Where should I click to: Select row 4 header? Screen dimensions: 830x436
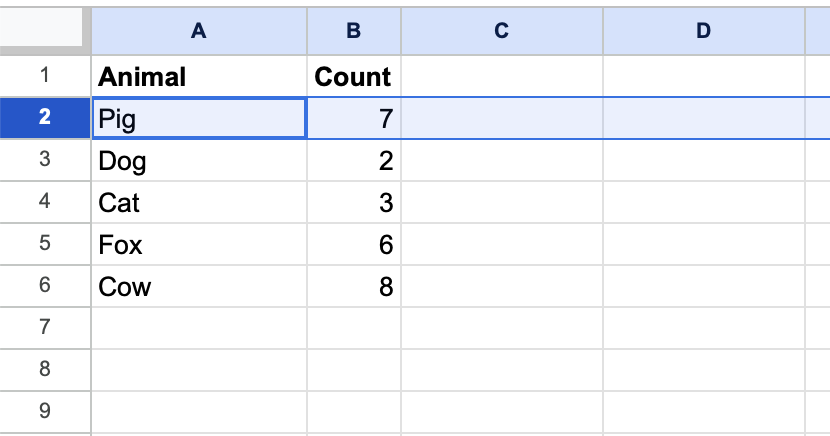(x=45, y=202)
